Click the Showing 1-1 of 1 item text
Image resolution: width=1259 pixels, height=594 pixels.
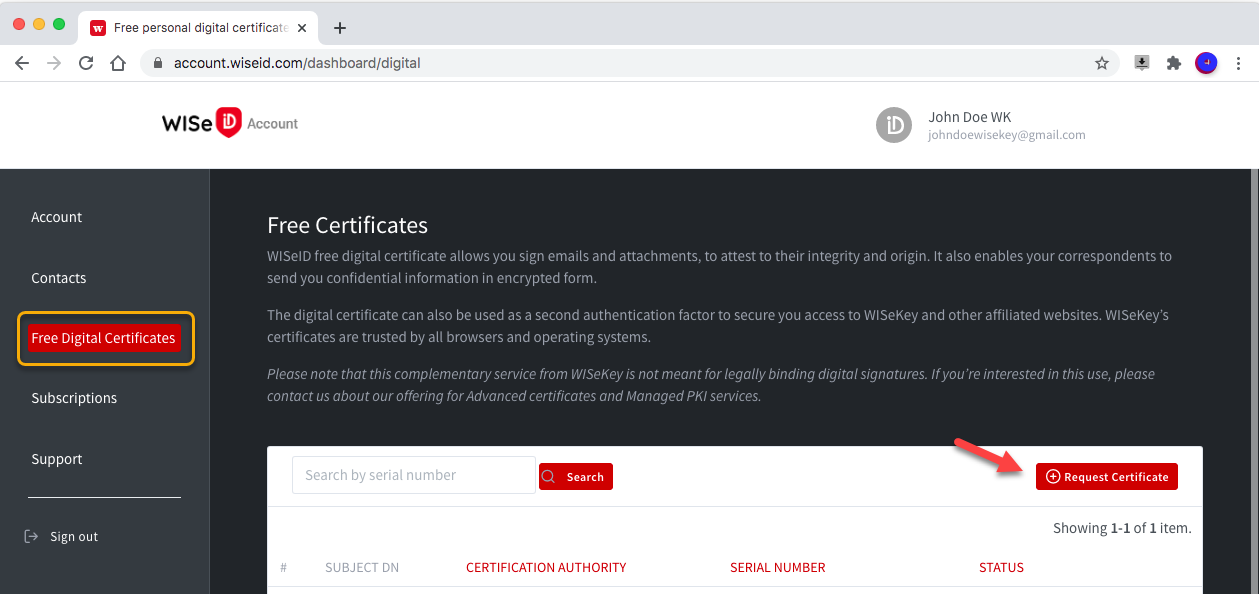pyautogui.click(x=1122, y=528)
